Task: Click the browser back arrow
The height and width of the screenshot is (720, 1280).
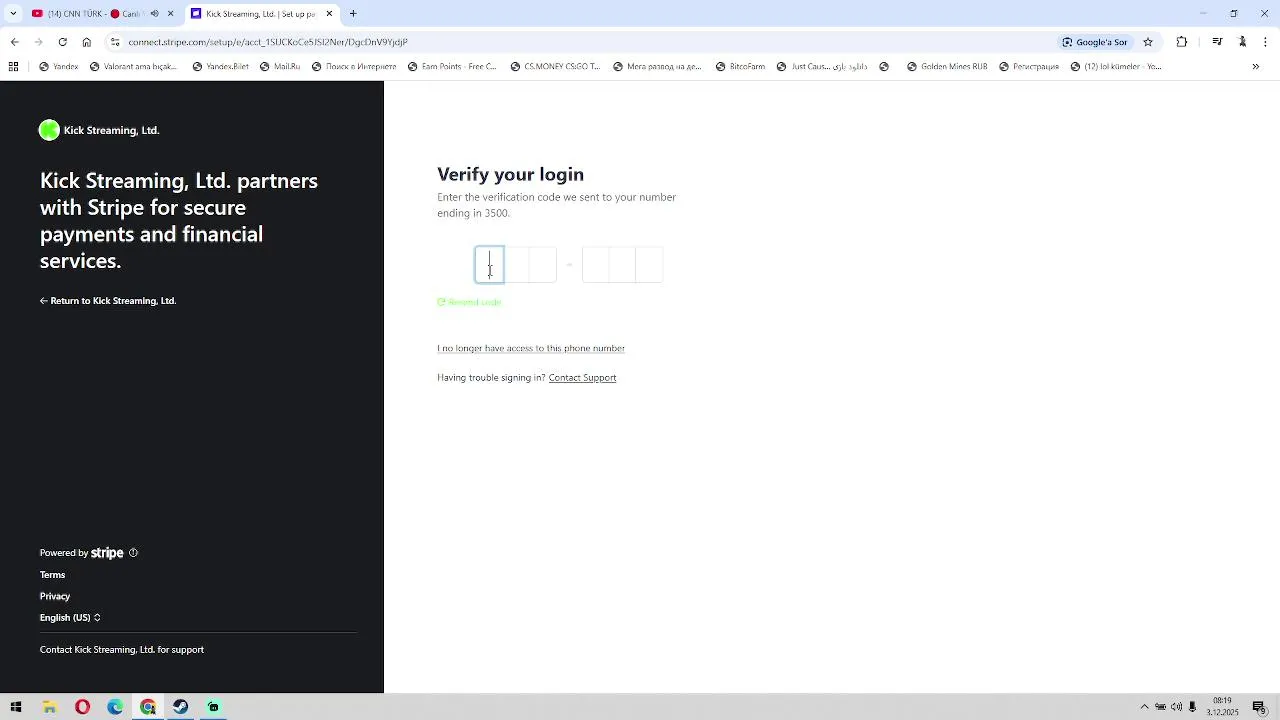Action: (14, 42)
